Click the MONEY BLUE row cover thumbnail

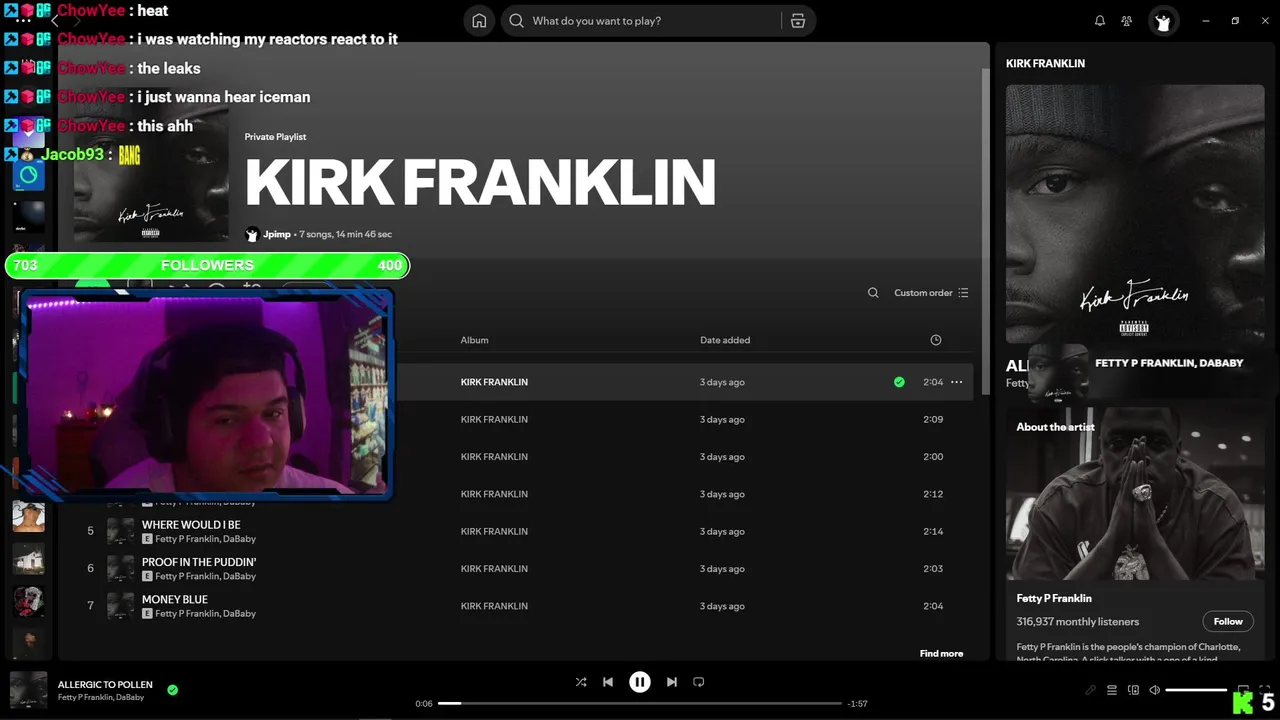point(120,606)
